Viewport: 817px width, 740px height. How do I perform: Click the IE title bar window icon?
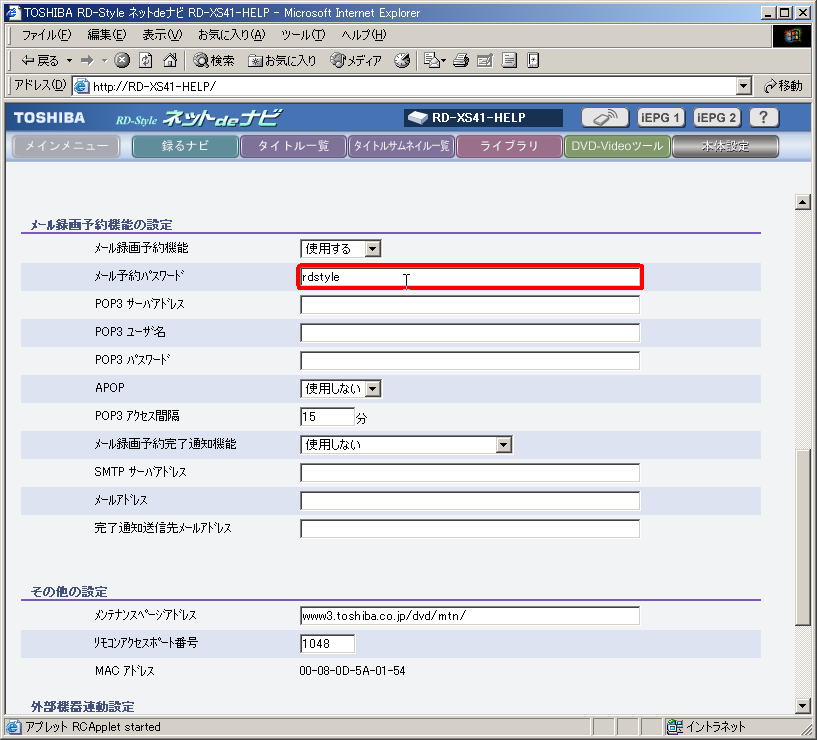pos(13,13)
